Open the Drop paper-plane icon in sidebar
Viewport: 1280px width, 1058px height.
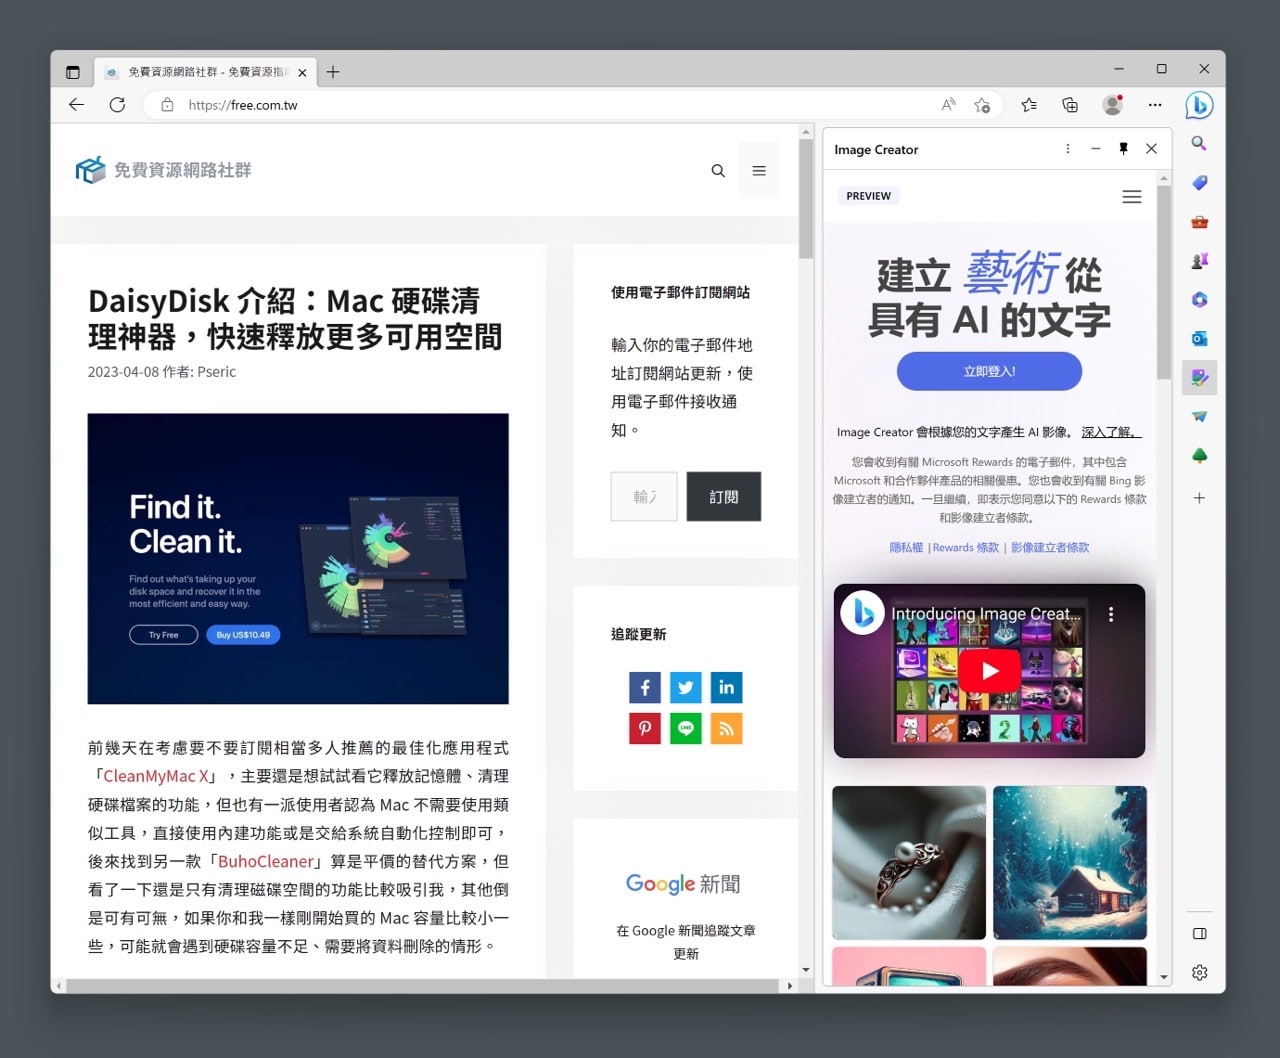(x=1199, y=417)
